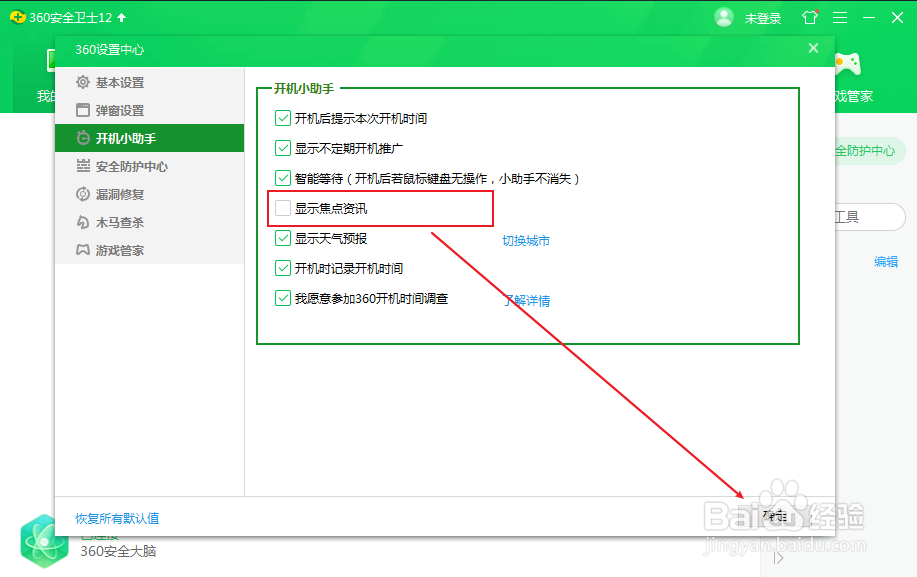The height and width of the screenshot is (577, 917).
Task: Uncheck 显示天气预报
Action: point(283,240)
